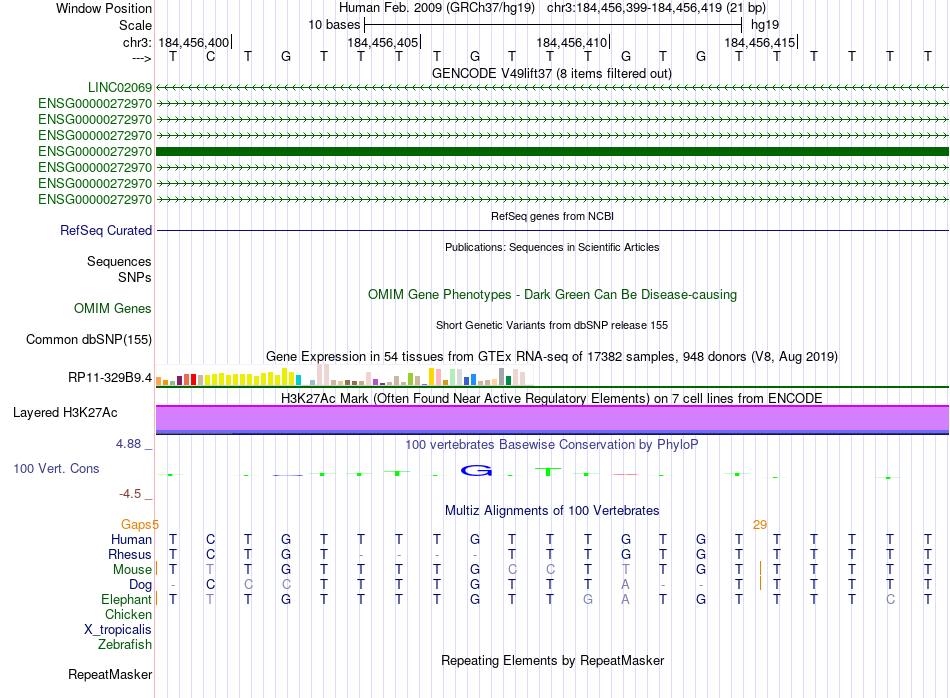The width and height of the screenshot is (950, 698).
Task: Click Publications: Sequences in Scientific Articles title
Action: tap(552, 247)
